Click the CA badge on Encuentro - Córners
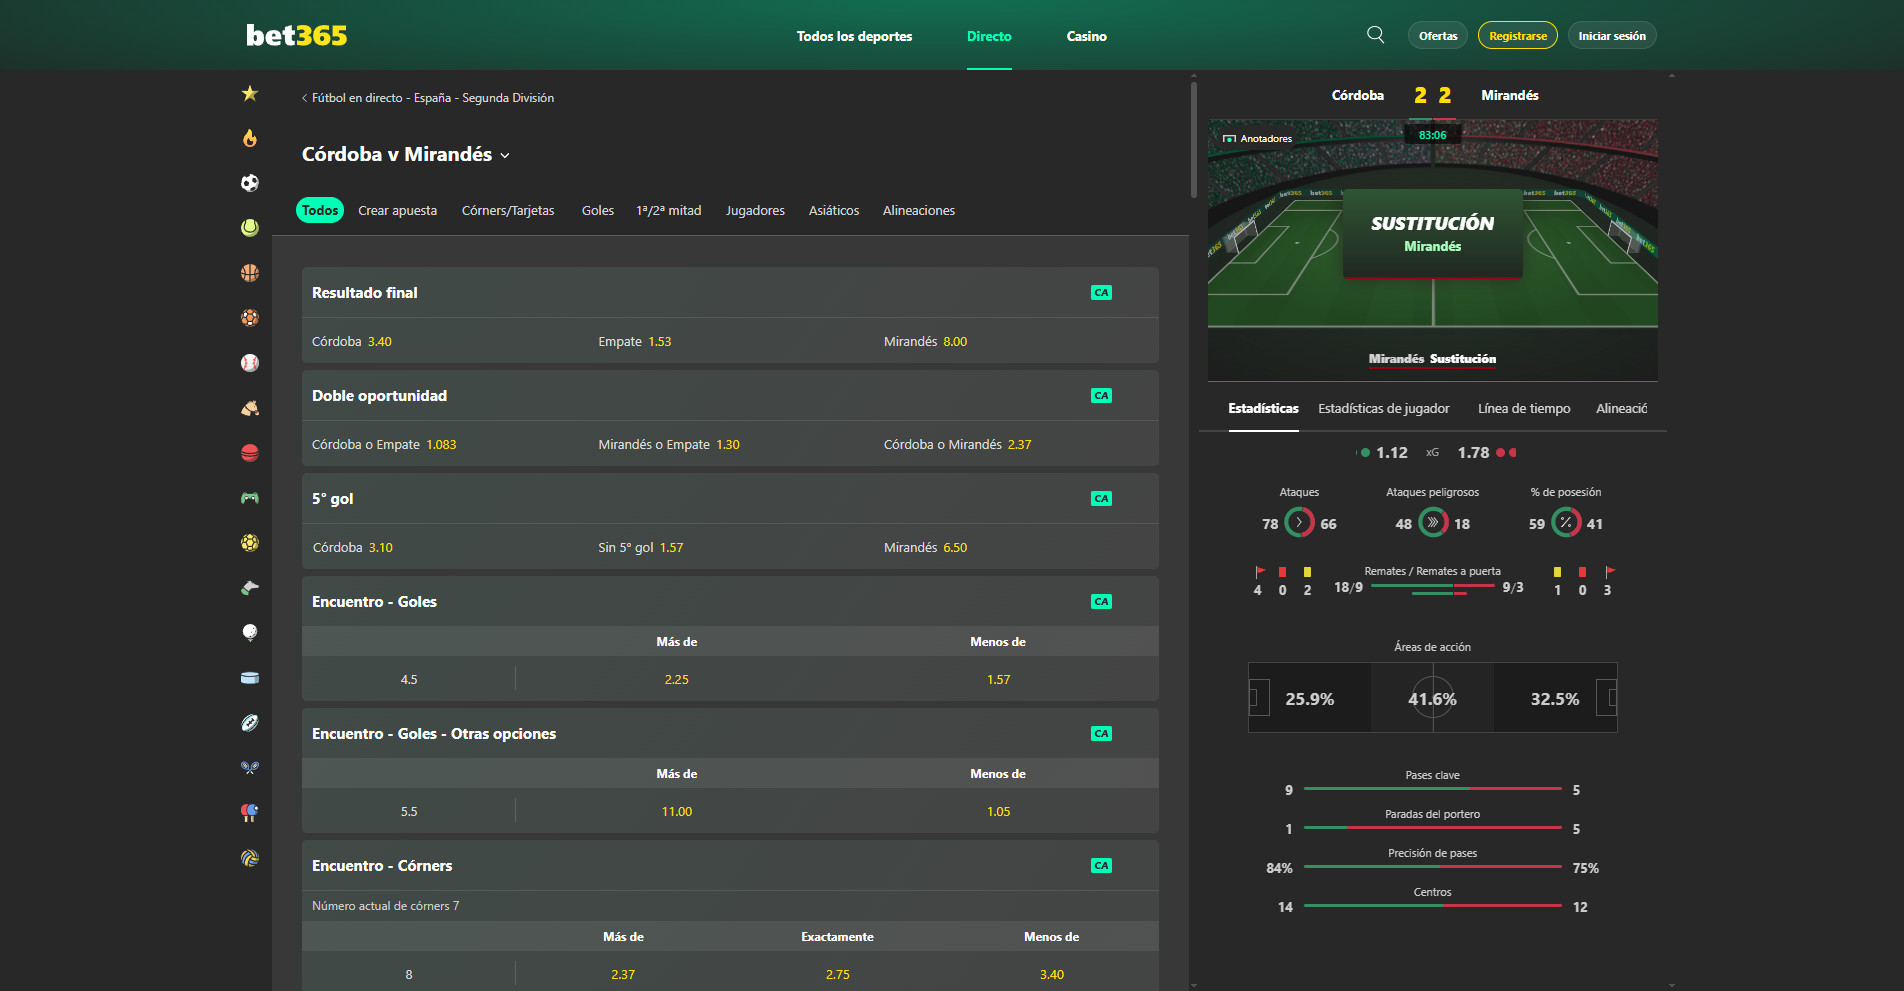 coord(1101,866)
